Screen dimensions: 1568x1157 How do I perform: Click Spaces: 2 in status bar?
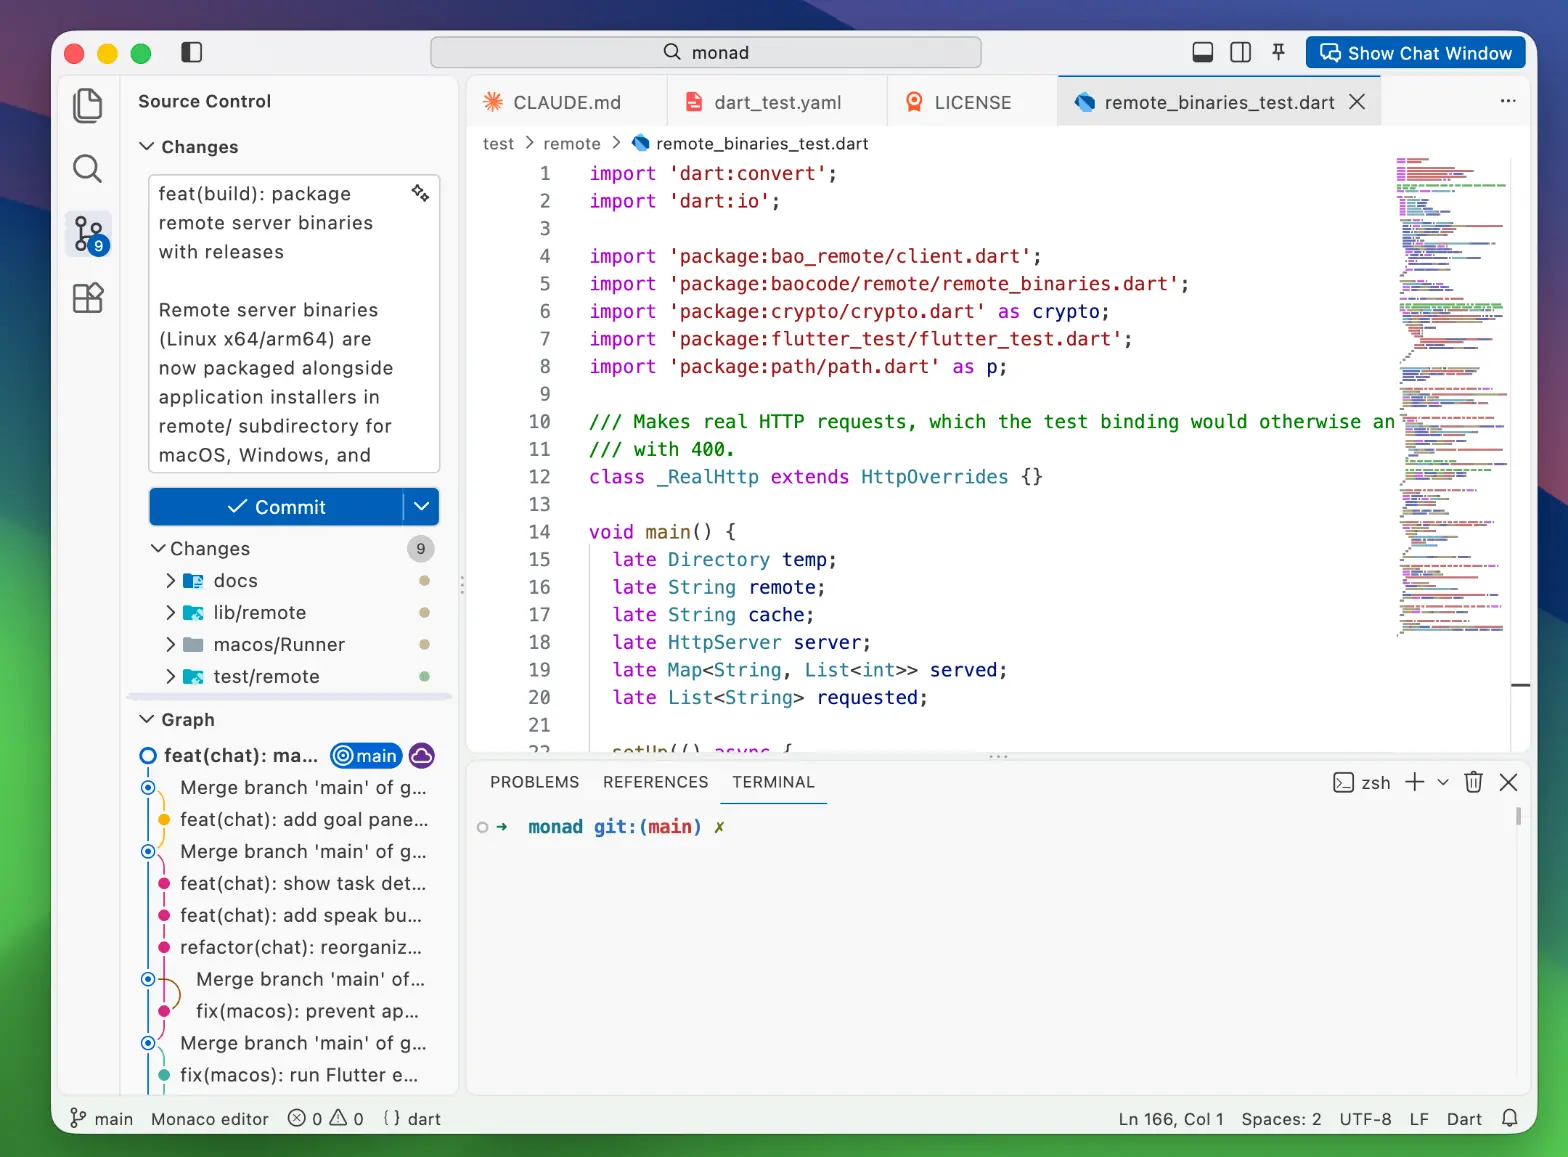(x=1281, y=1119)
